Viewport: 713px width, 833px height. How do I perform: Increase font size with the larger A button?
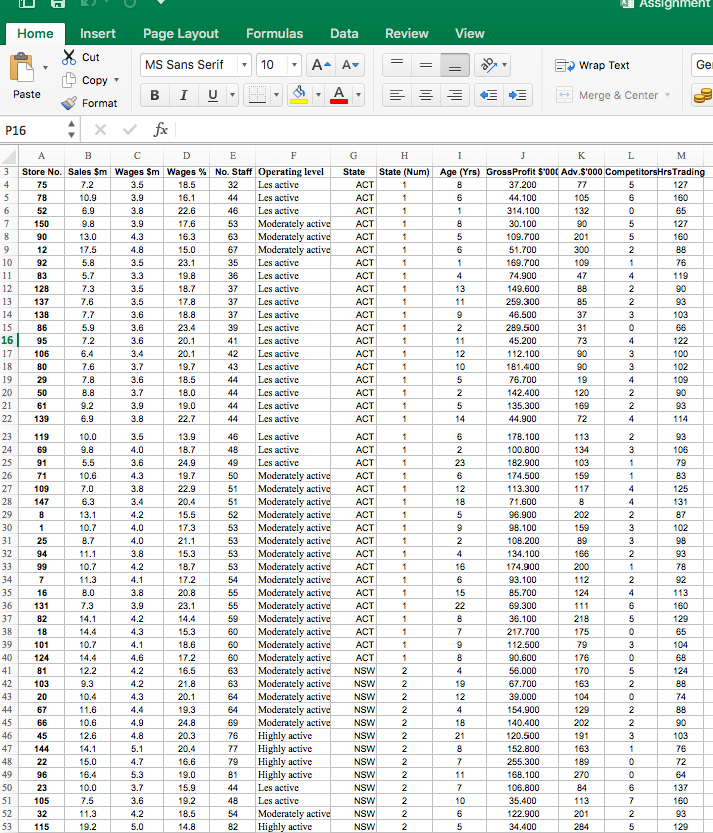(x=320, y=65)
